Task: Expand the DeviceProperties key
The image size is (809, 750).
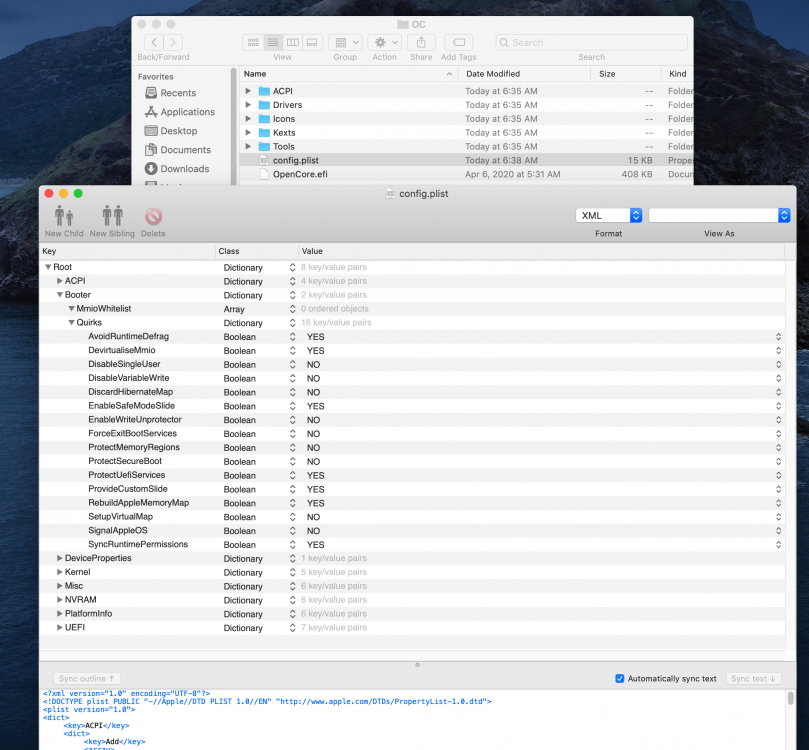Action: [60, 558]
